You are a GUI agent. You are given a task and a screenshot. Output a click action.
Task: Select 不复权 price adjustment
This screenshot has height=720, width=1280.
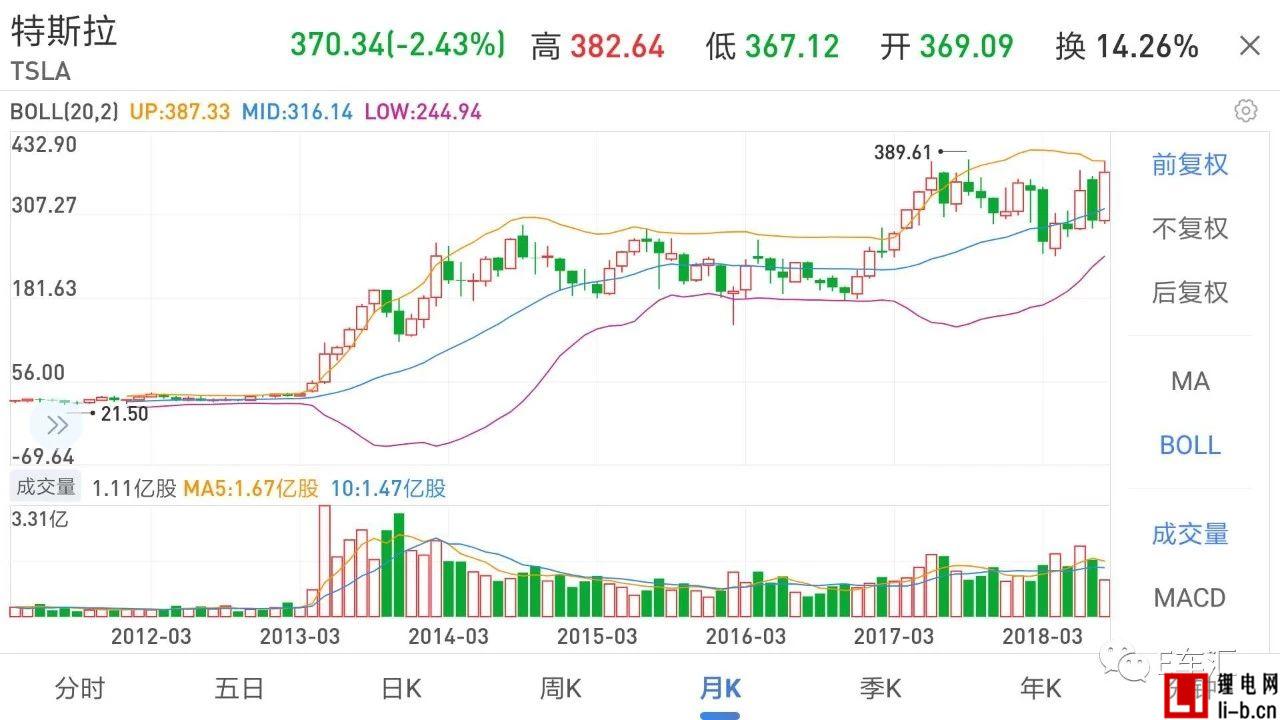coord(1190,228)
